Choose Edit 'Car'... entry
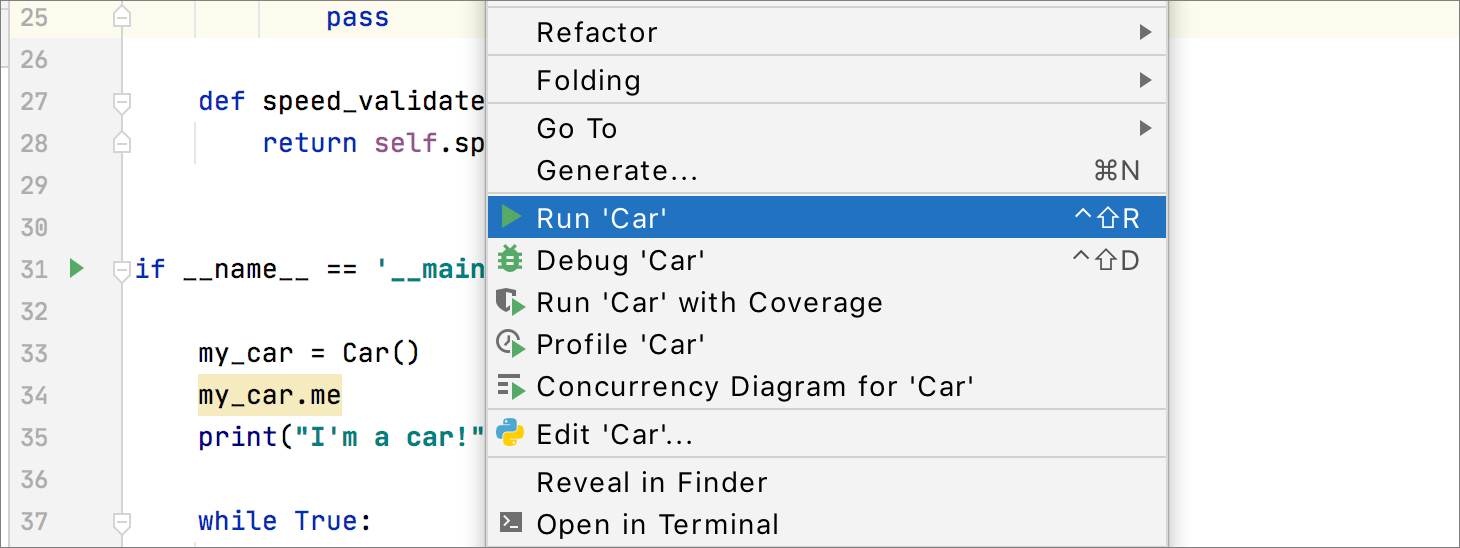Viewport: 1460px width, 548px height. click(827, 434)
